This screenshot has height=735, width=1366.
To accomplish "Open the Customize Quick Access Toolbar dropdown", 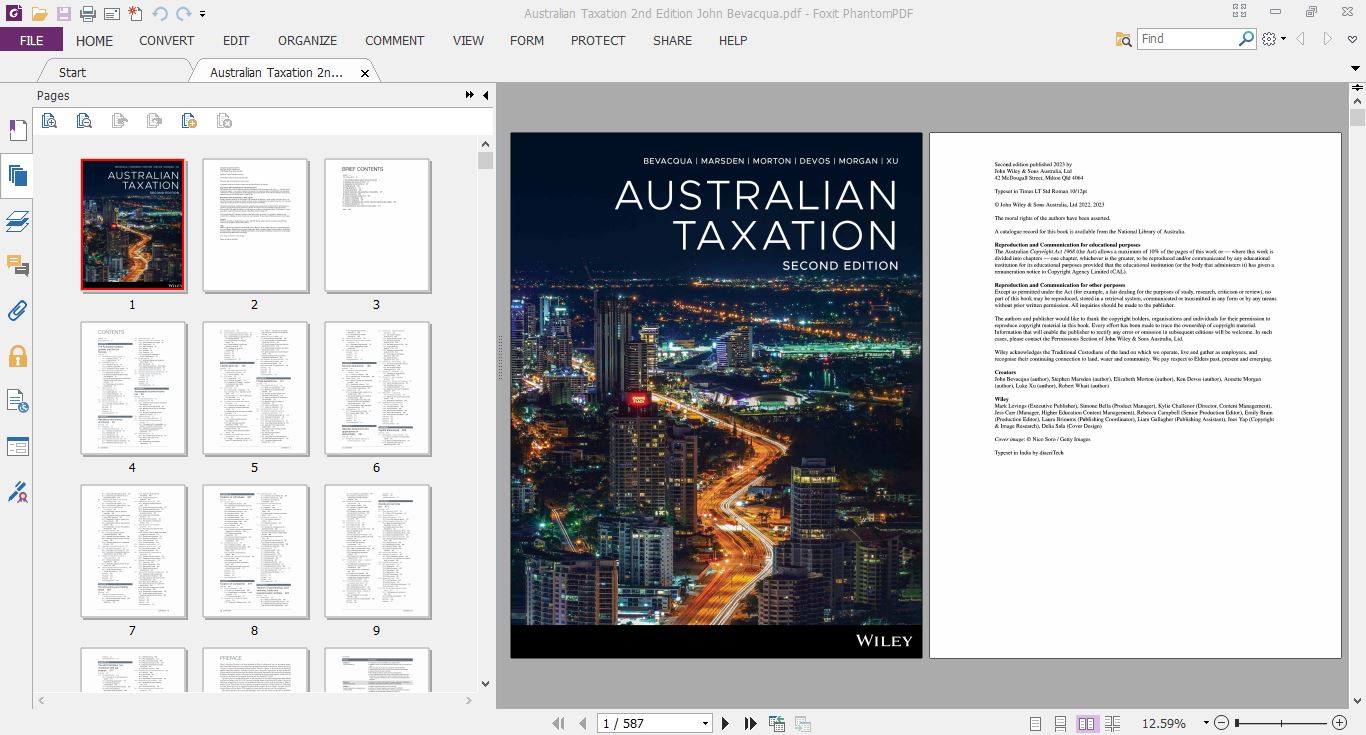I will (203, 14).
